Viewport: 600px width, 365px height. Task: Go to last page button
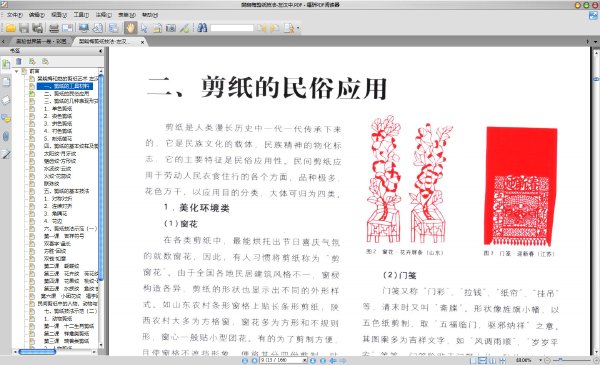(323, 360)
